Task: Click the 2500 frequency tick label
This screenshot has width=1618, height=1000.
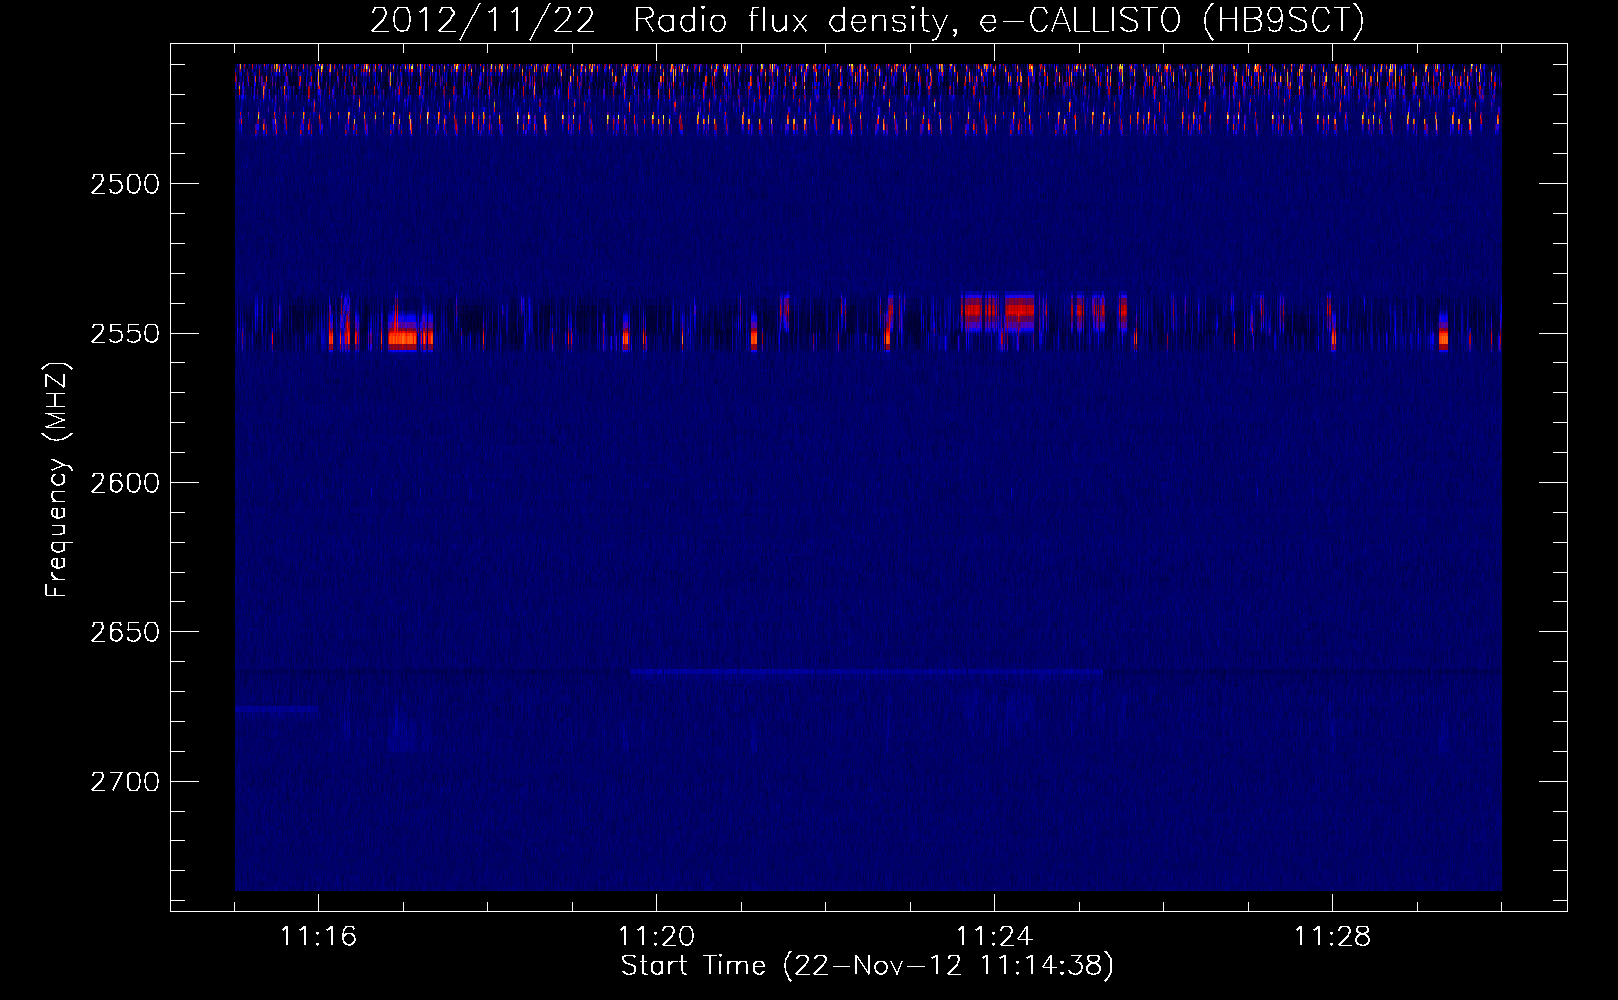Action: [x=125, y=184]
